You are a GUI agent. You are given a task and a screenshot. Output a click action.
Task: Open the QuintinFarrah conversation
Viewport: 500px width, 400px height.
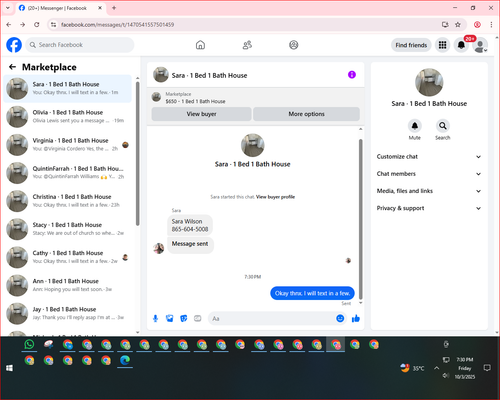(x=67, y=173)
